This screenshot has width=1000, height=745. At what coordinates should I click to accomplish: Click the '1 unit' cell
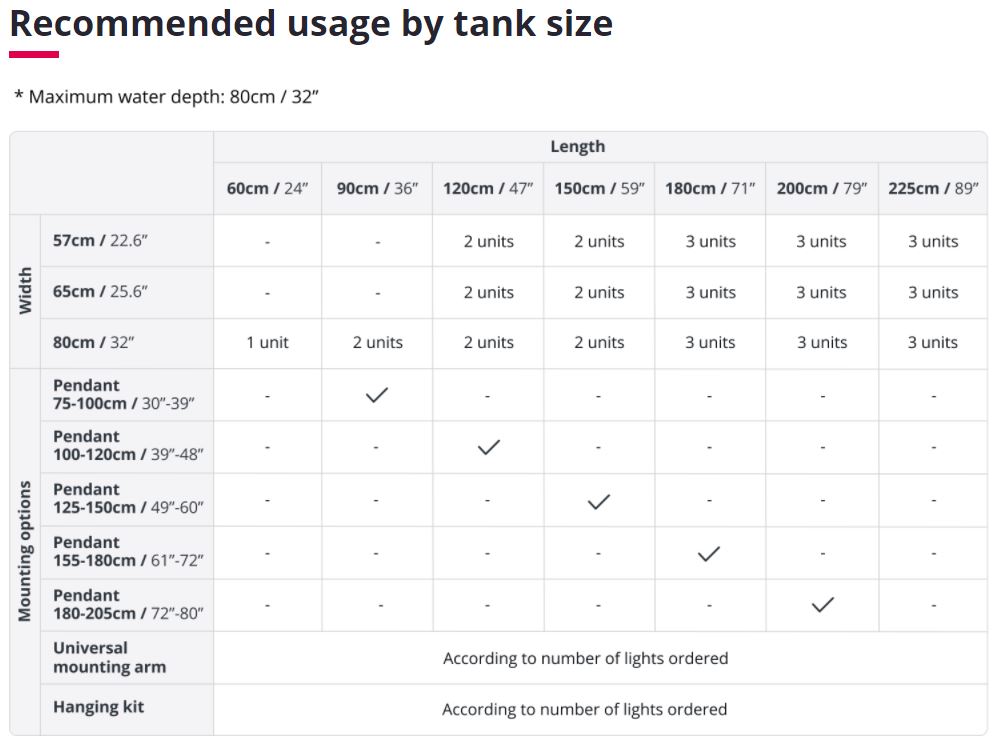coord(267,343)
